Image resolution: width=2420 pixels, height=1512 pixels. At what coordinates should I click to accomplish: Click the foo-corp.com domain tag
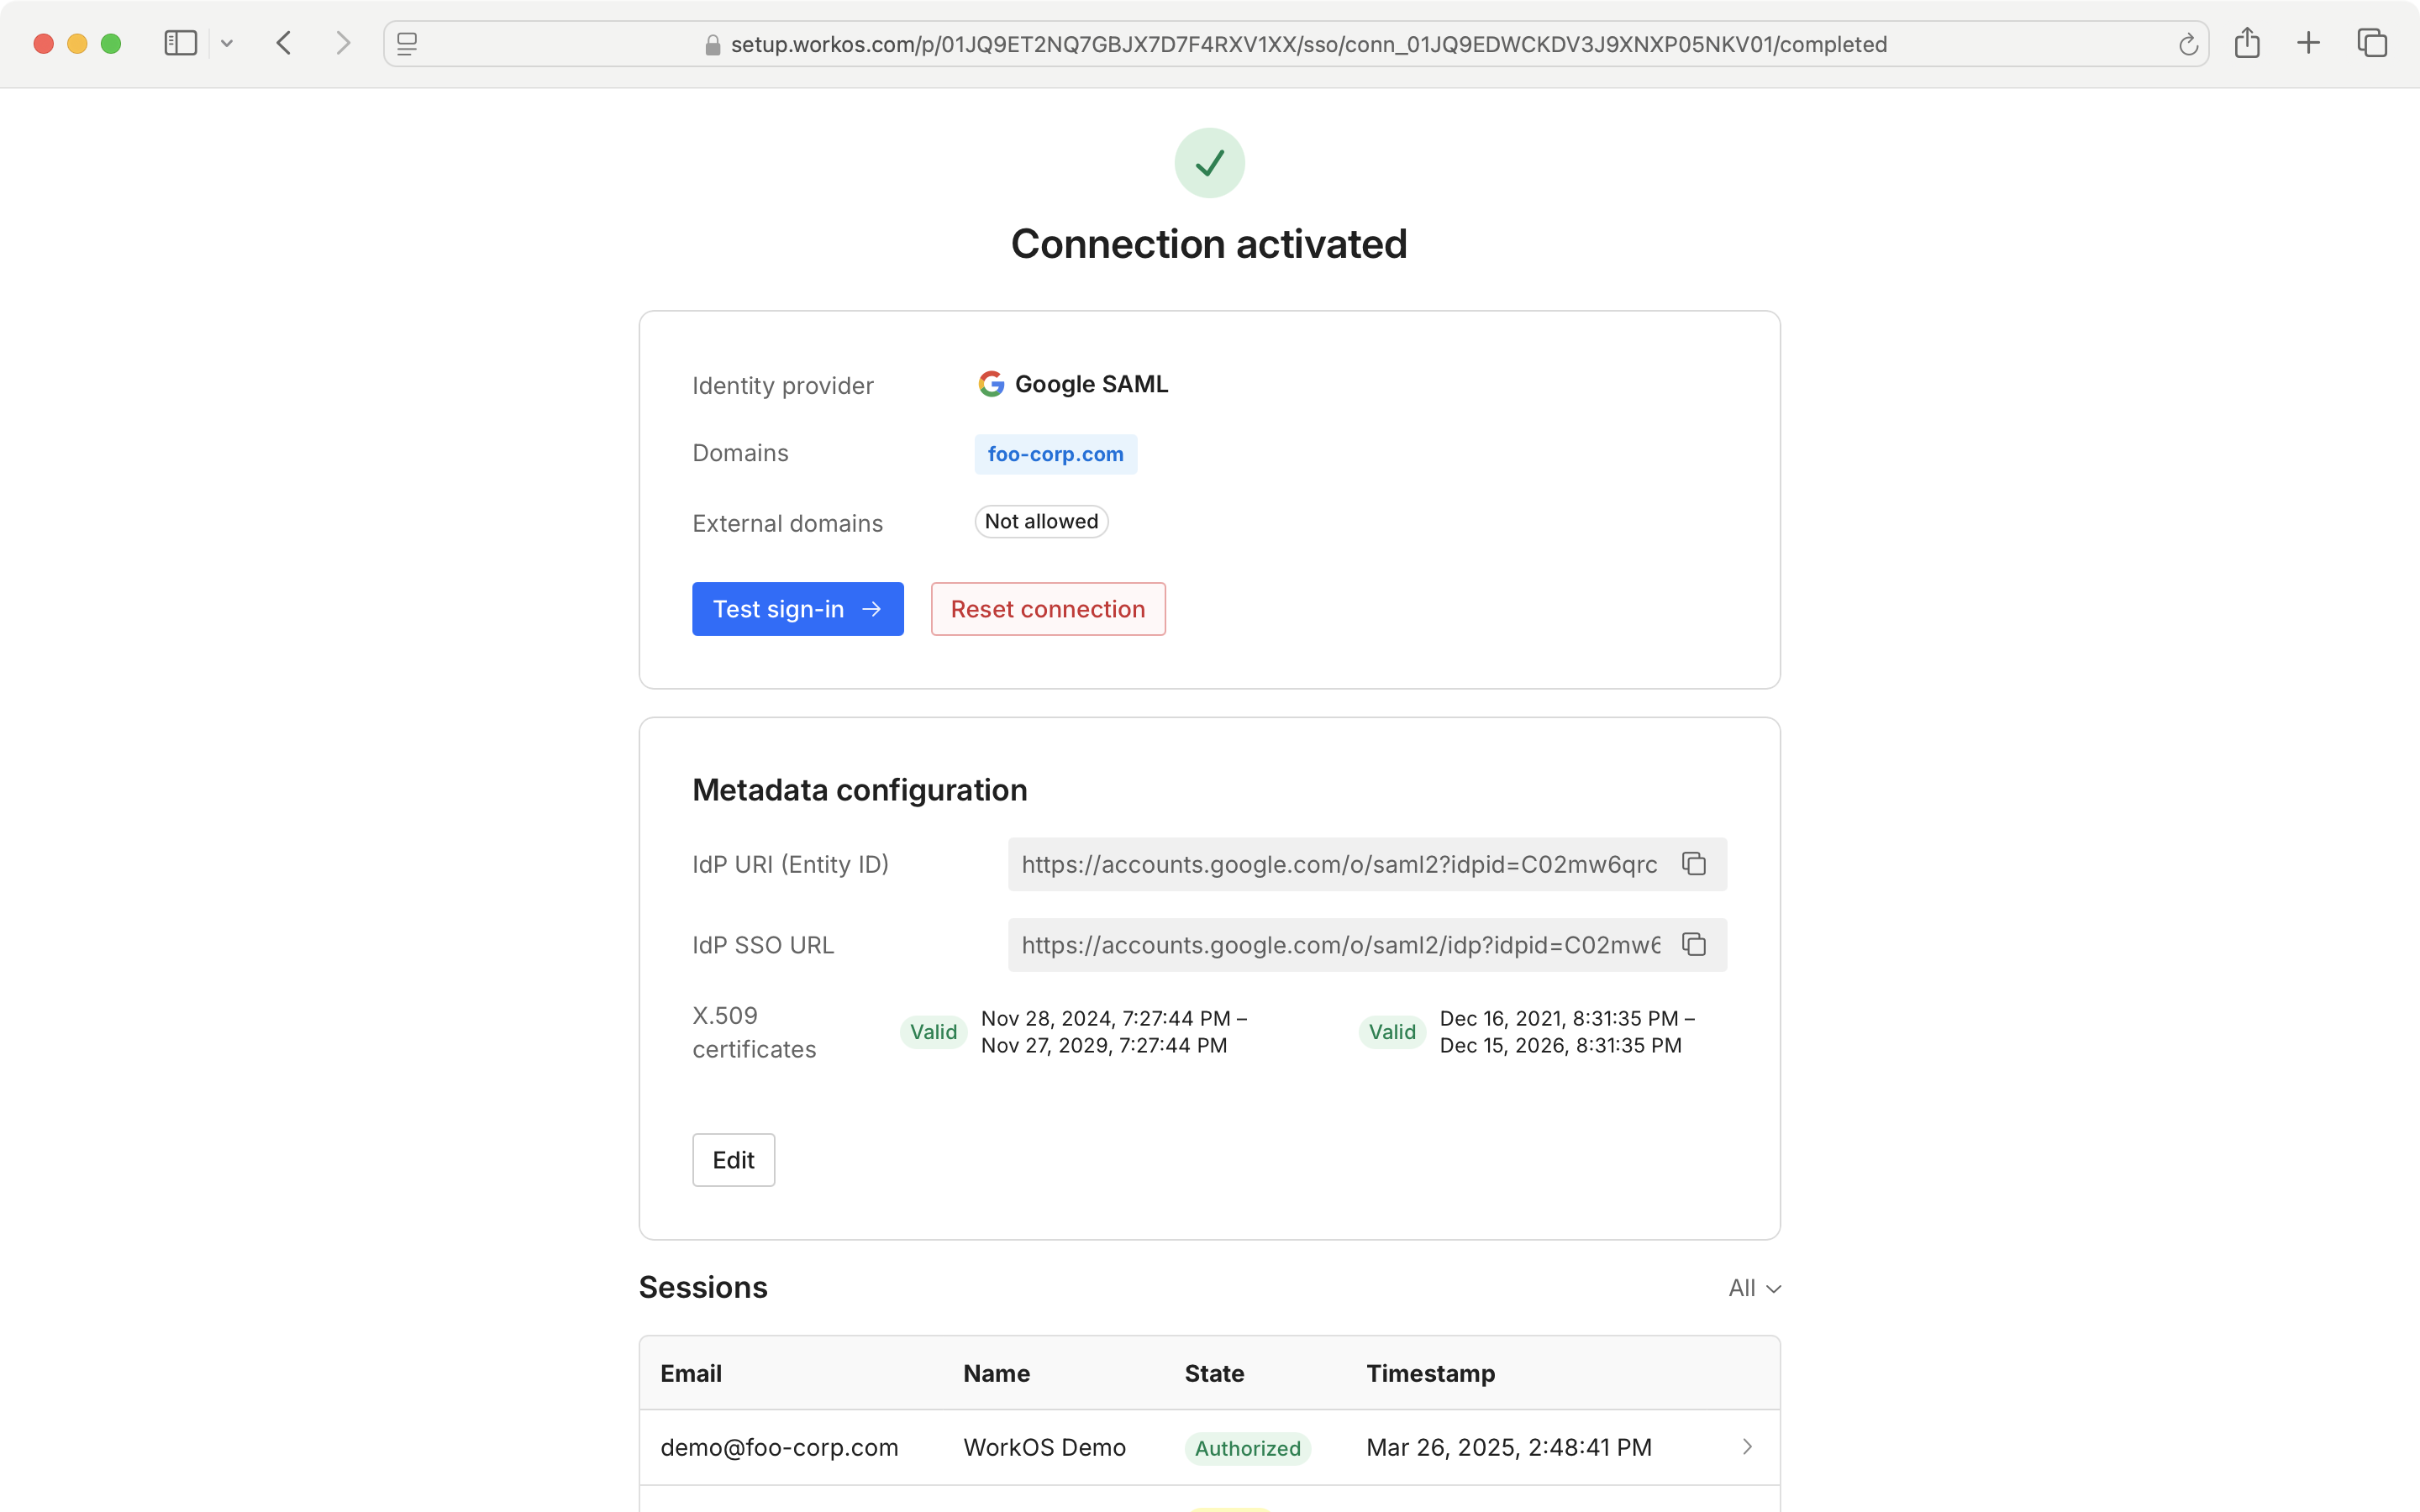(1055, 454)
